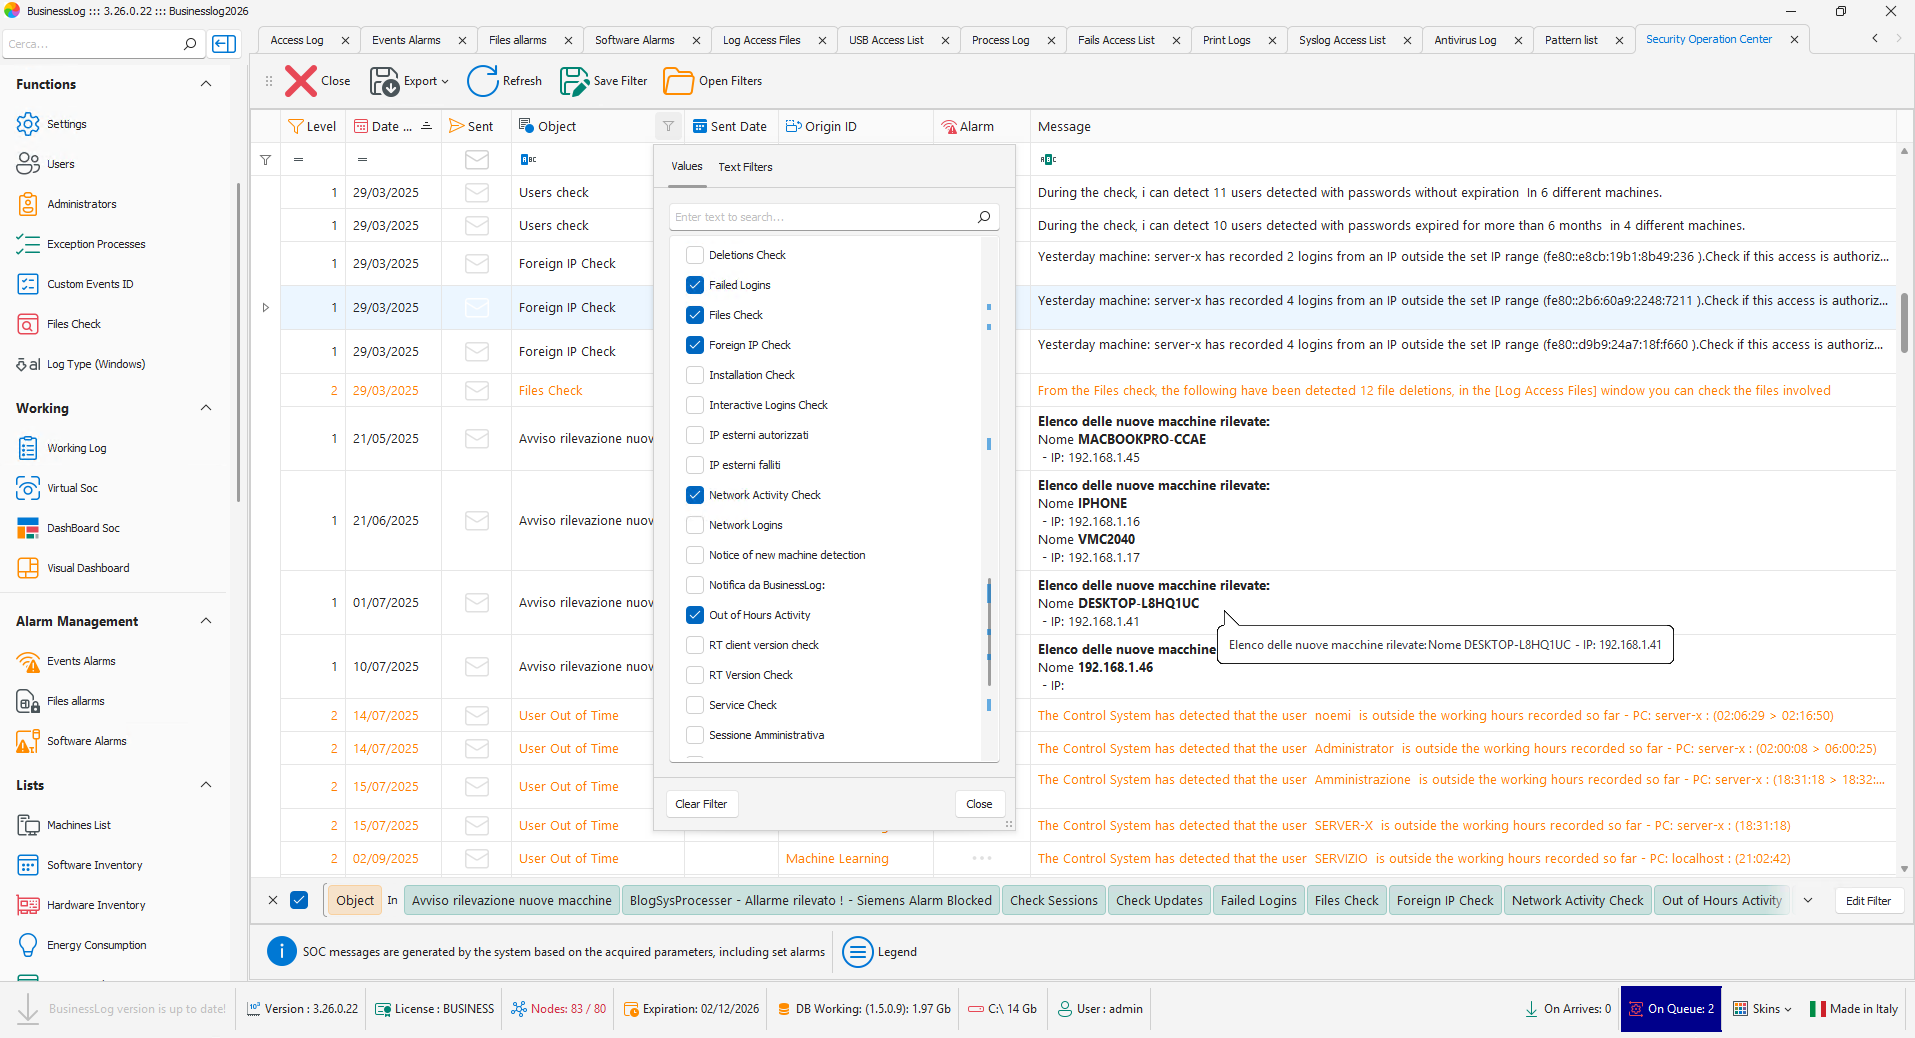Image resolution: width=1915 pixels, height=1038 pixels.
Task: Click the Open Filters folder icon
Action: [x=678, y=81]
